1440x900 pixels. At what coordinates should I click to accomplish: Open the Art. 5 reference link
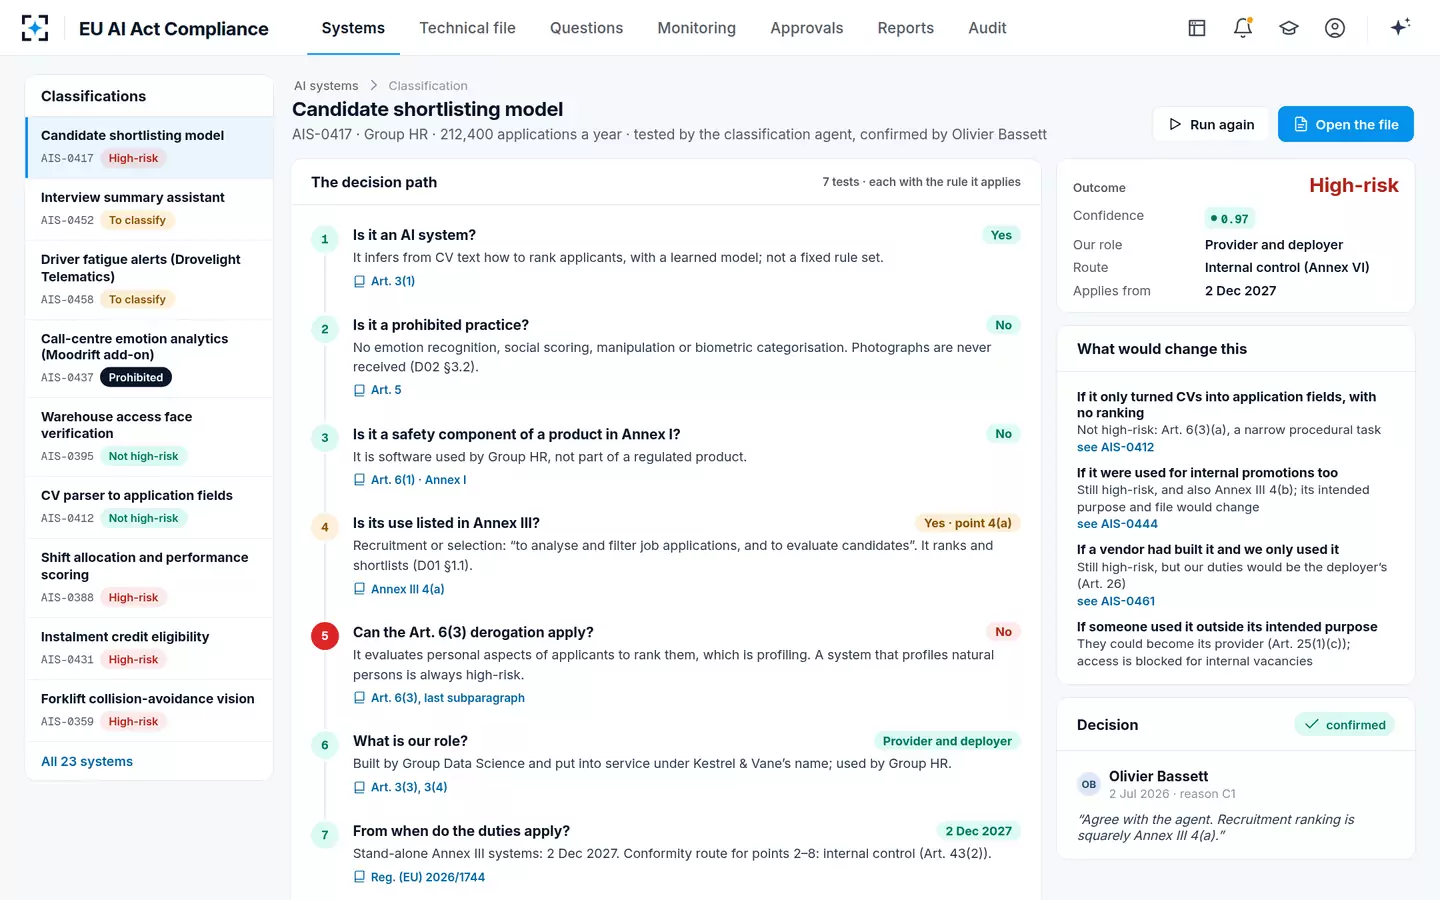coord(377,390)
